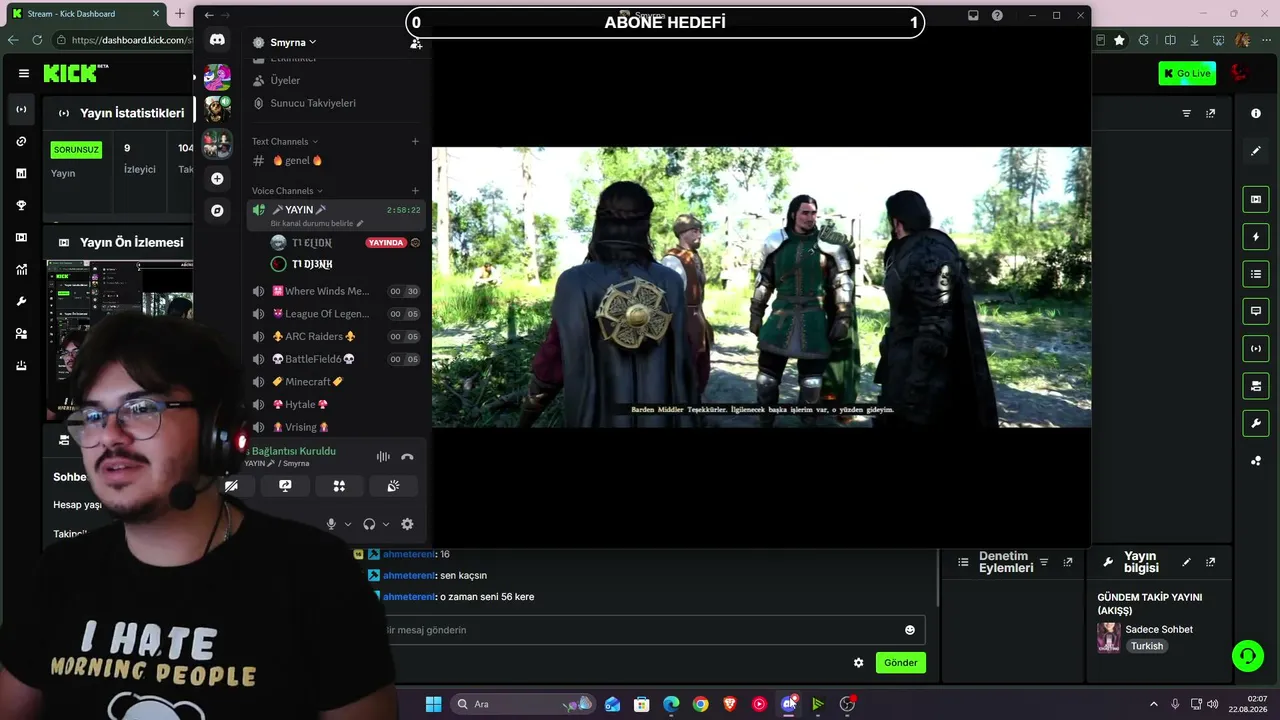1280x720 pixels.
Task: Click the Windows taskbar search box
Action: click(x=522, y=704)
